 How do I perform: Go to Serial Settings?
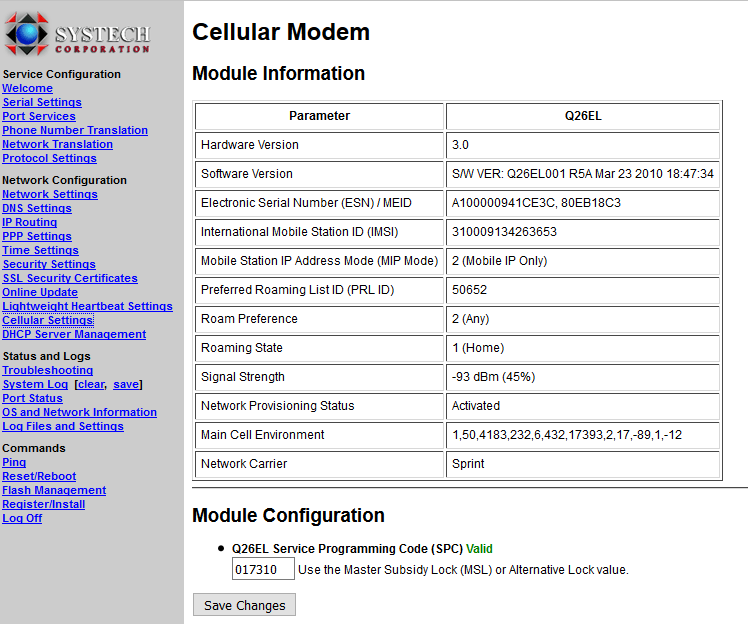tap(42, 102)
